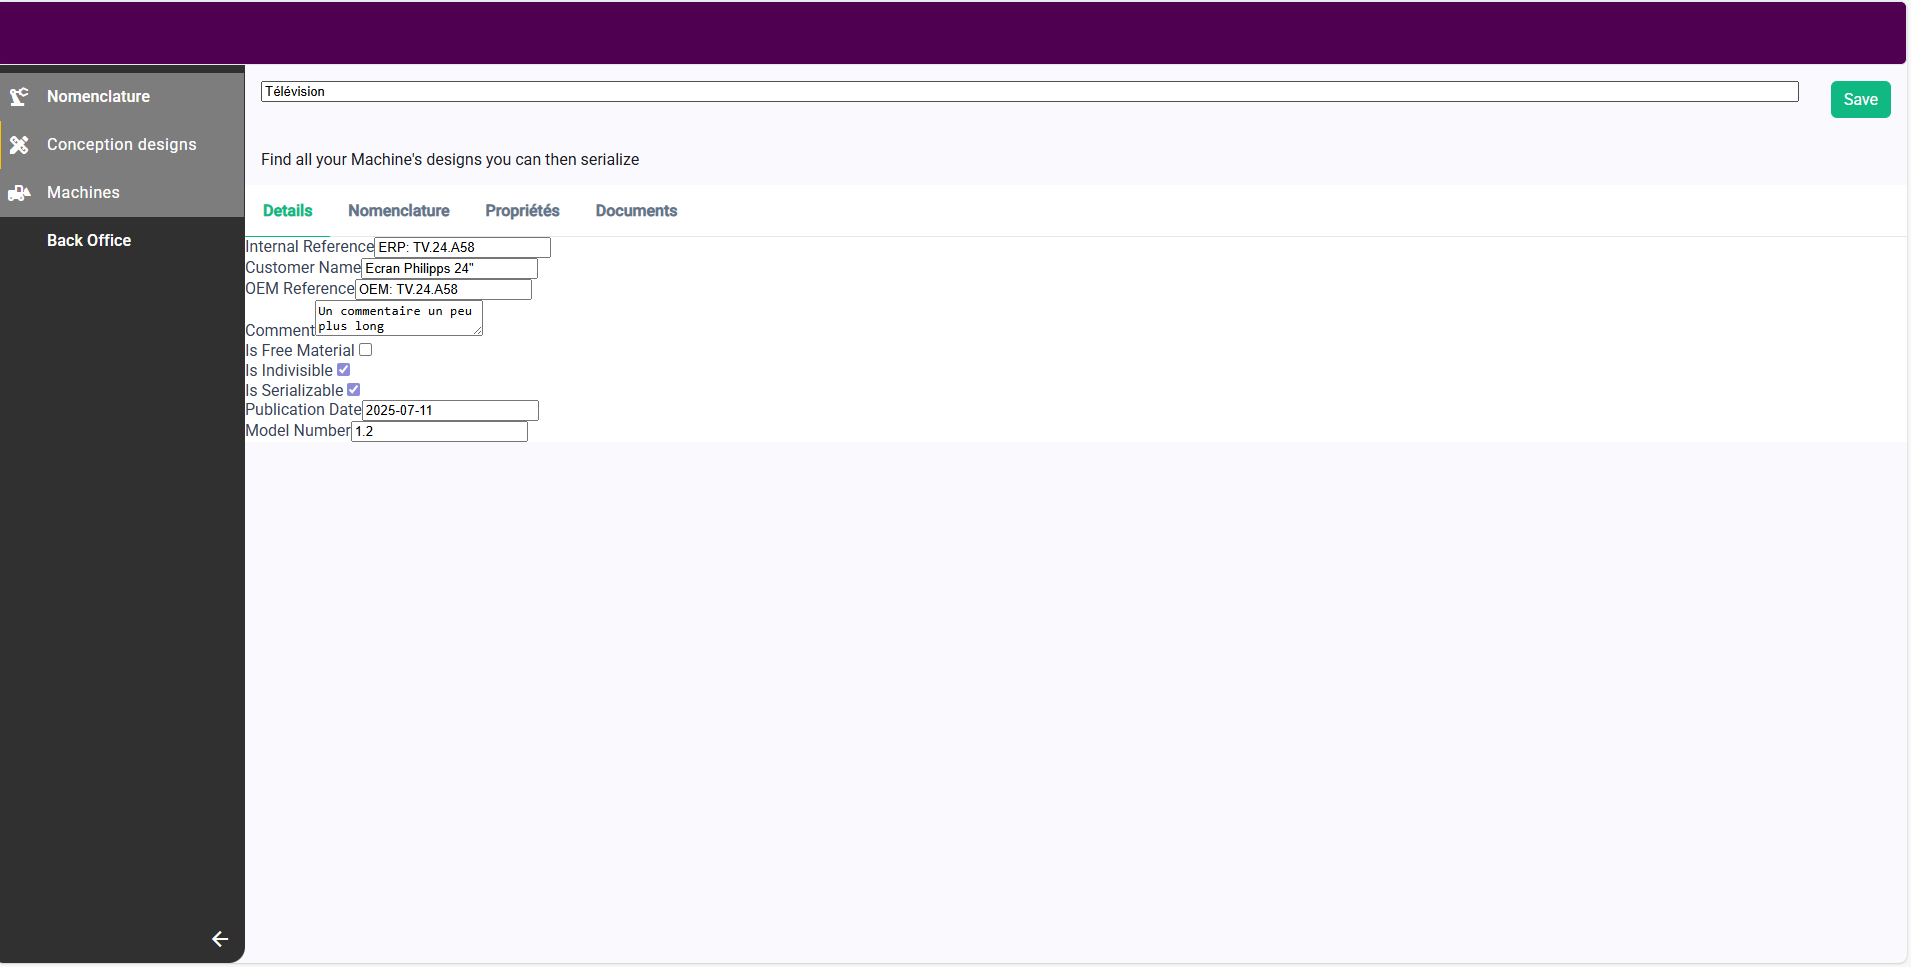Save the design with the Save button

tap(1860, 100)
